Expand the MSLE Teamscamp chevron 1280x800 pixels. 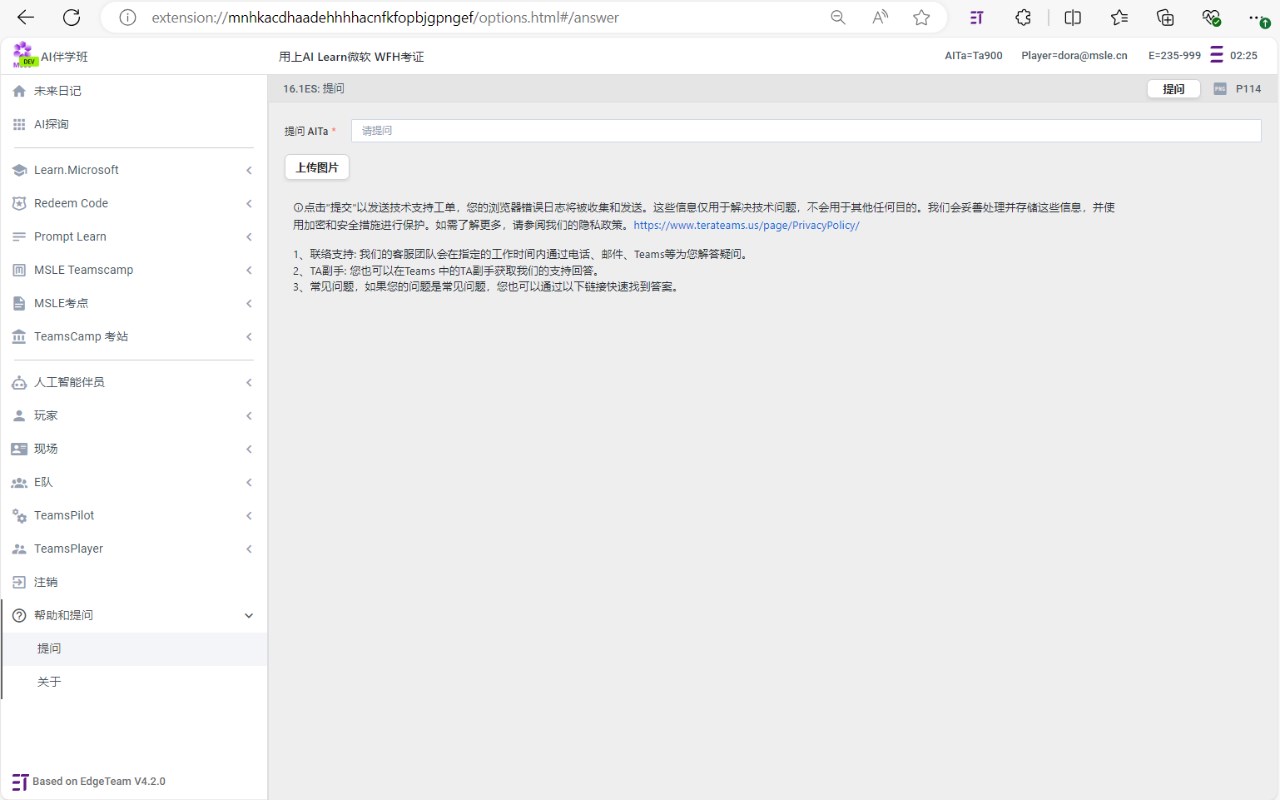(x=249, y=270)
